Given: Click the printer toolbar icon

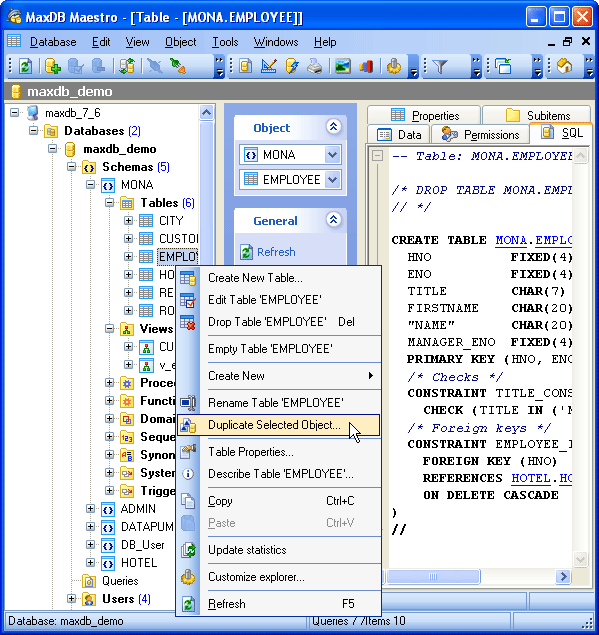Looking at the screenshot, I should tap(315, 66).
